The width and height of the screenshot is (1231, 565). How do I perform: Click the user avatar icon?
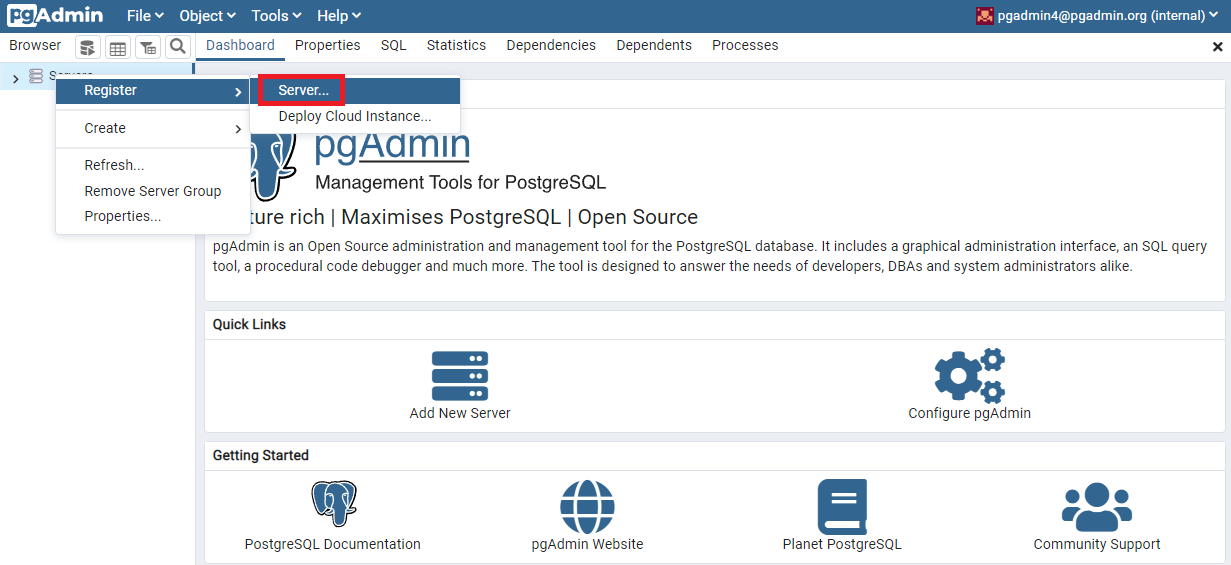click(x=985, y=16)
